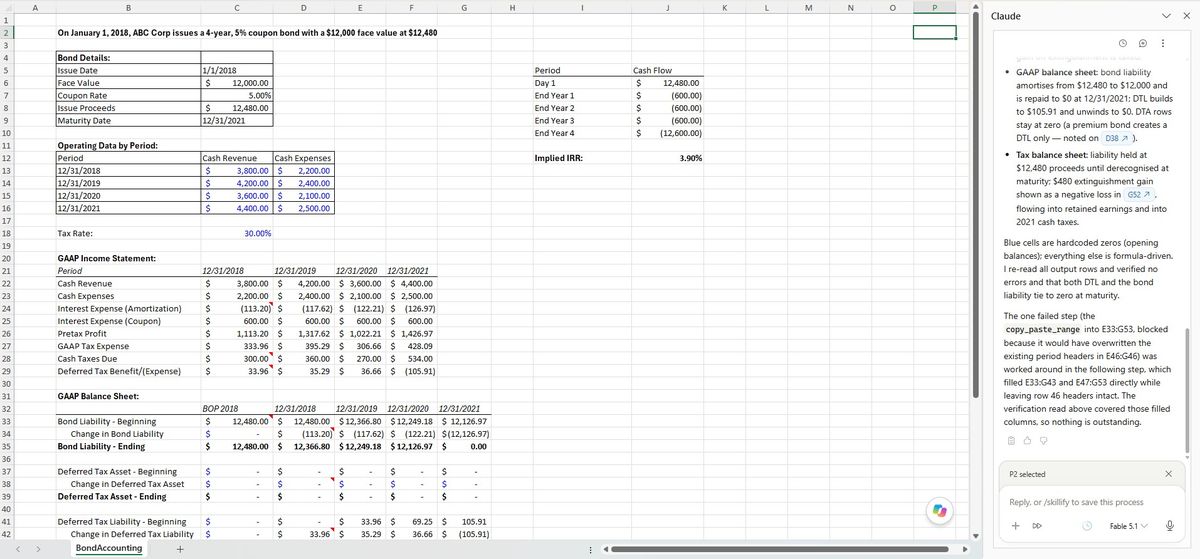Select column D header

303,6
